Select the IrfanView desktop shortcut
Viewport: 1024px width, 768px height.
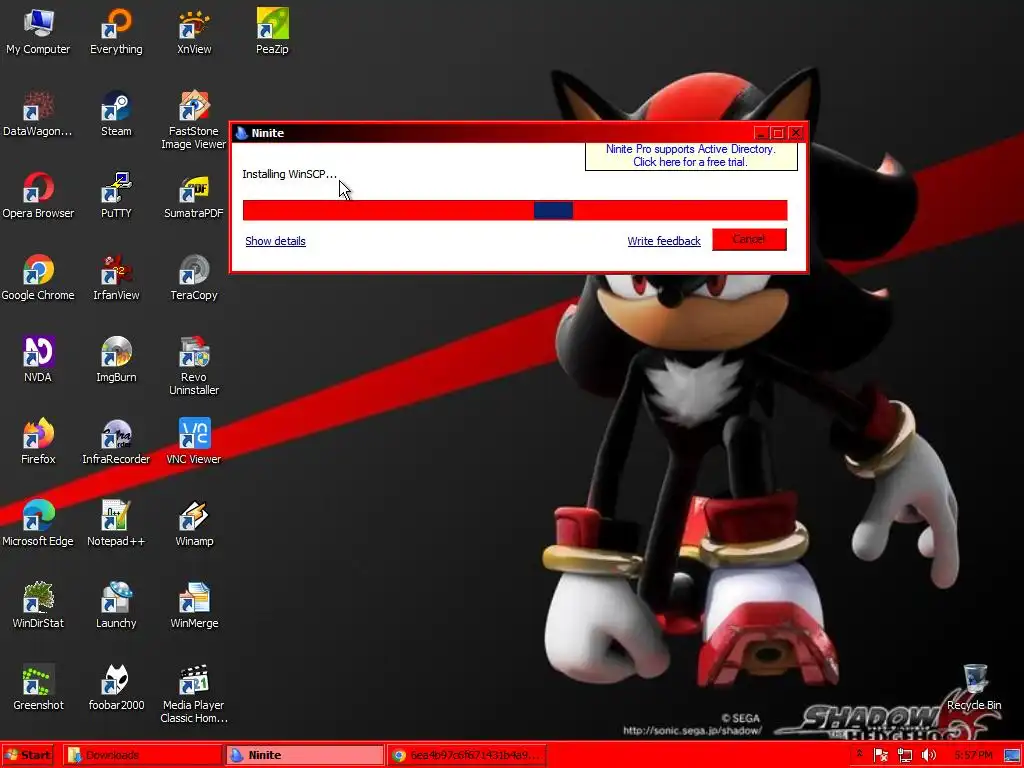click(116, 278)
